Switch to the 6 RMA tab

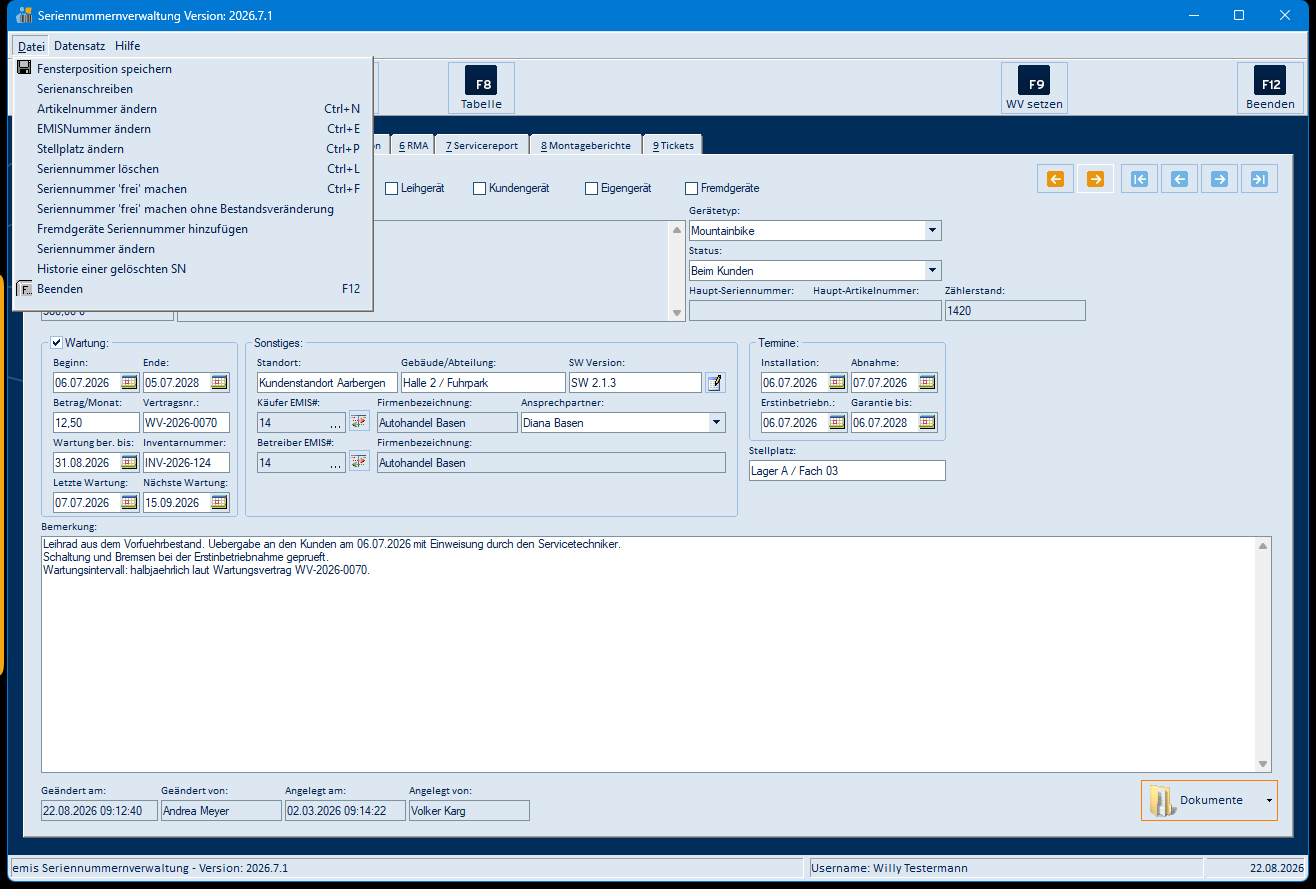[413, 145]
